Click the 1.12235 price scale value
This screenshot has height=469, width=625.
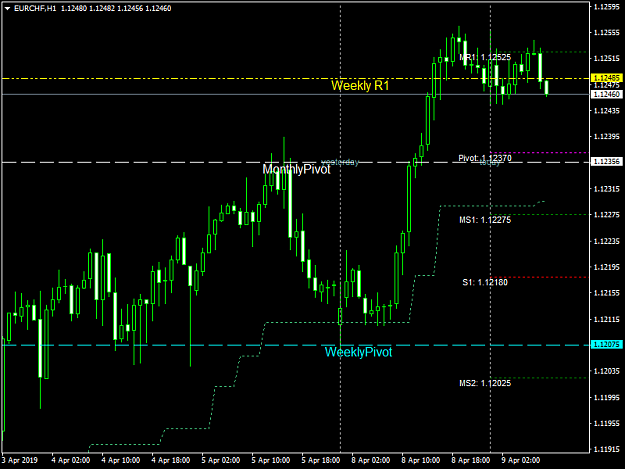point(607,241)
